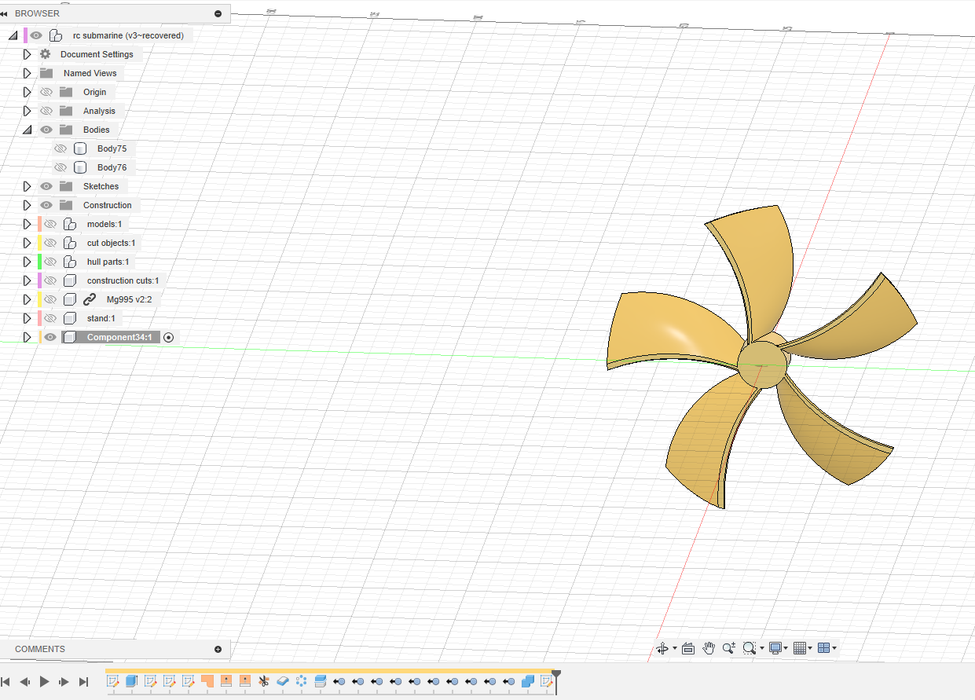Expand the Document Settings node
Image resolution: width=975 pixels, height=700 pixels.
27,54
